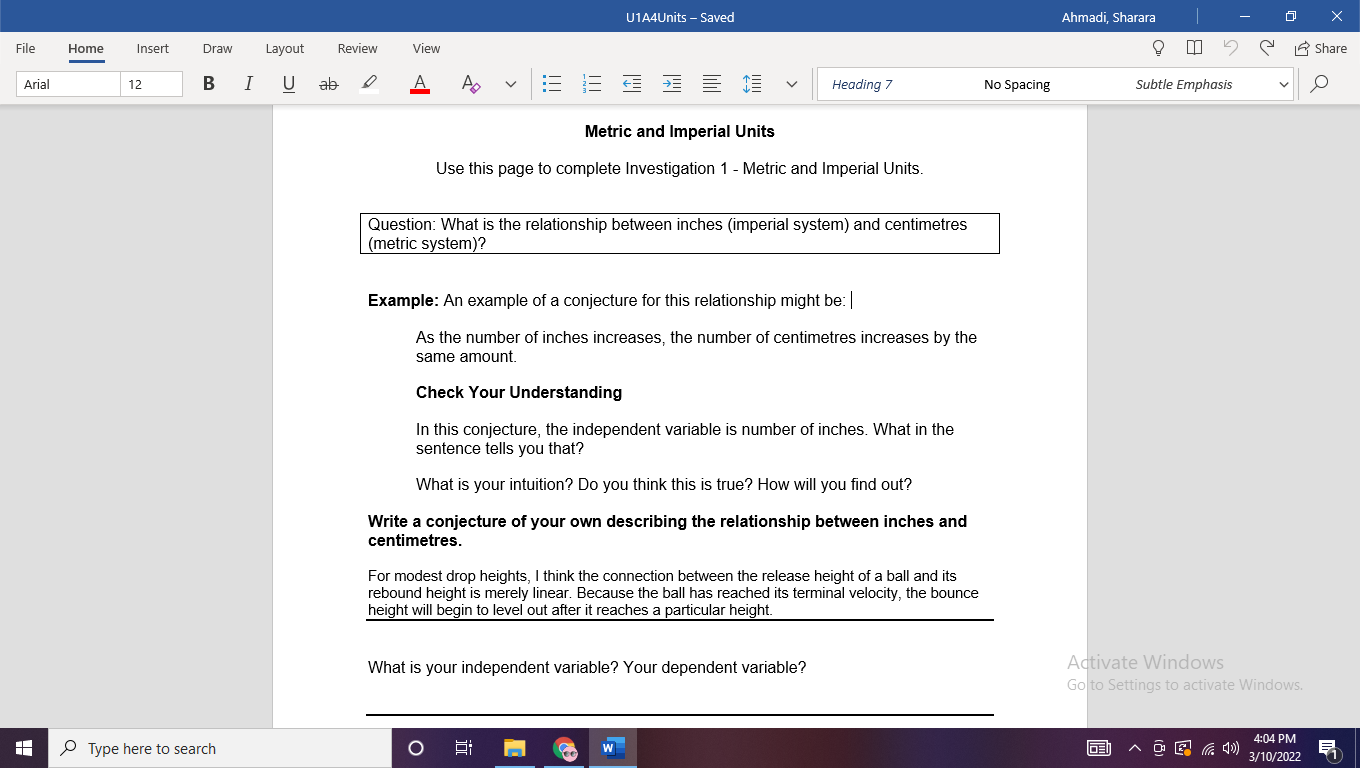Open Chrome from the taskbar
This screenshot has height=768, width=1360.
click(564, 748)
